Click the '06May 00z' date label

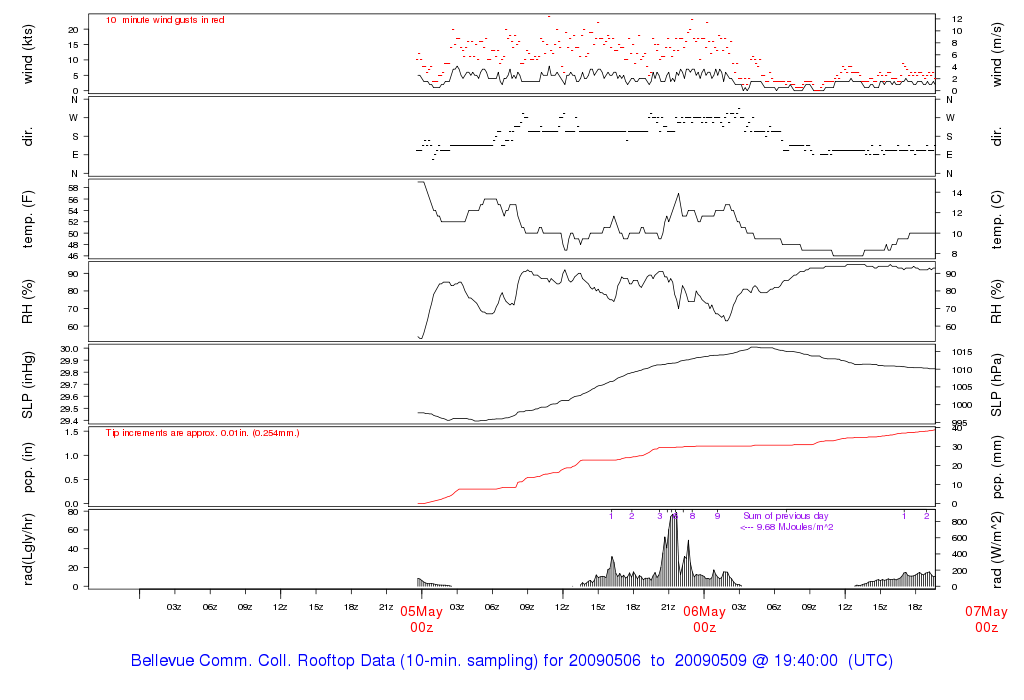point(704,619)
